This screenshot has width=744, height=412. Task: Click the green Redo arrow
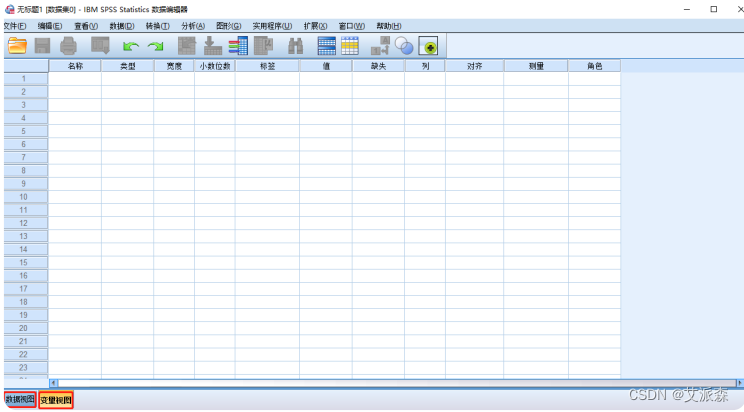click(x=156, y=46)
